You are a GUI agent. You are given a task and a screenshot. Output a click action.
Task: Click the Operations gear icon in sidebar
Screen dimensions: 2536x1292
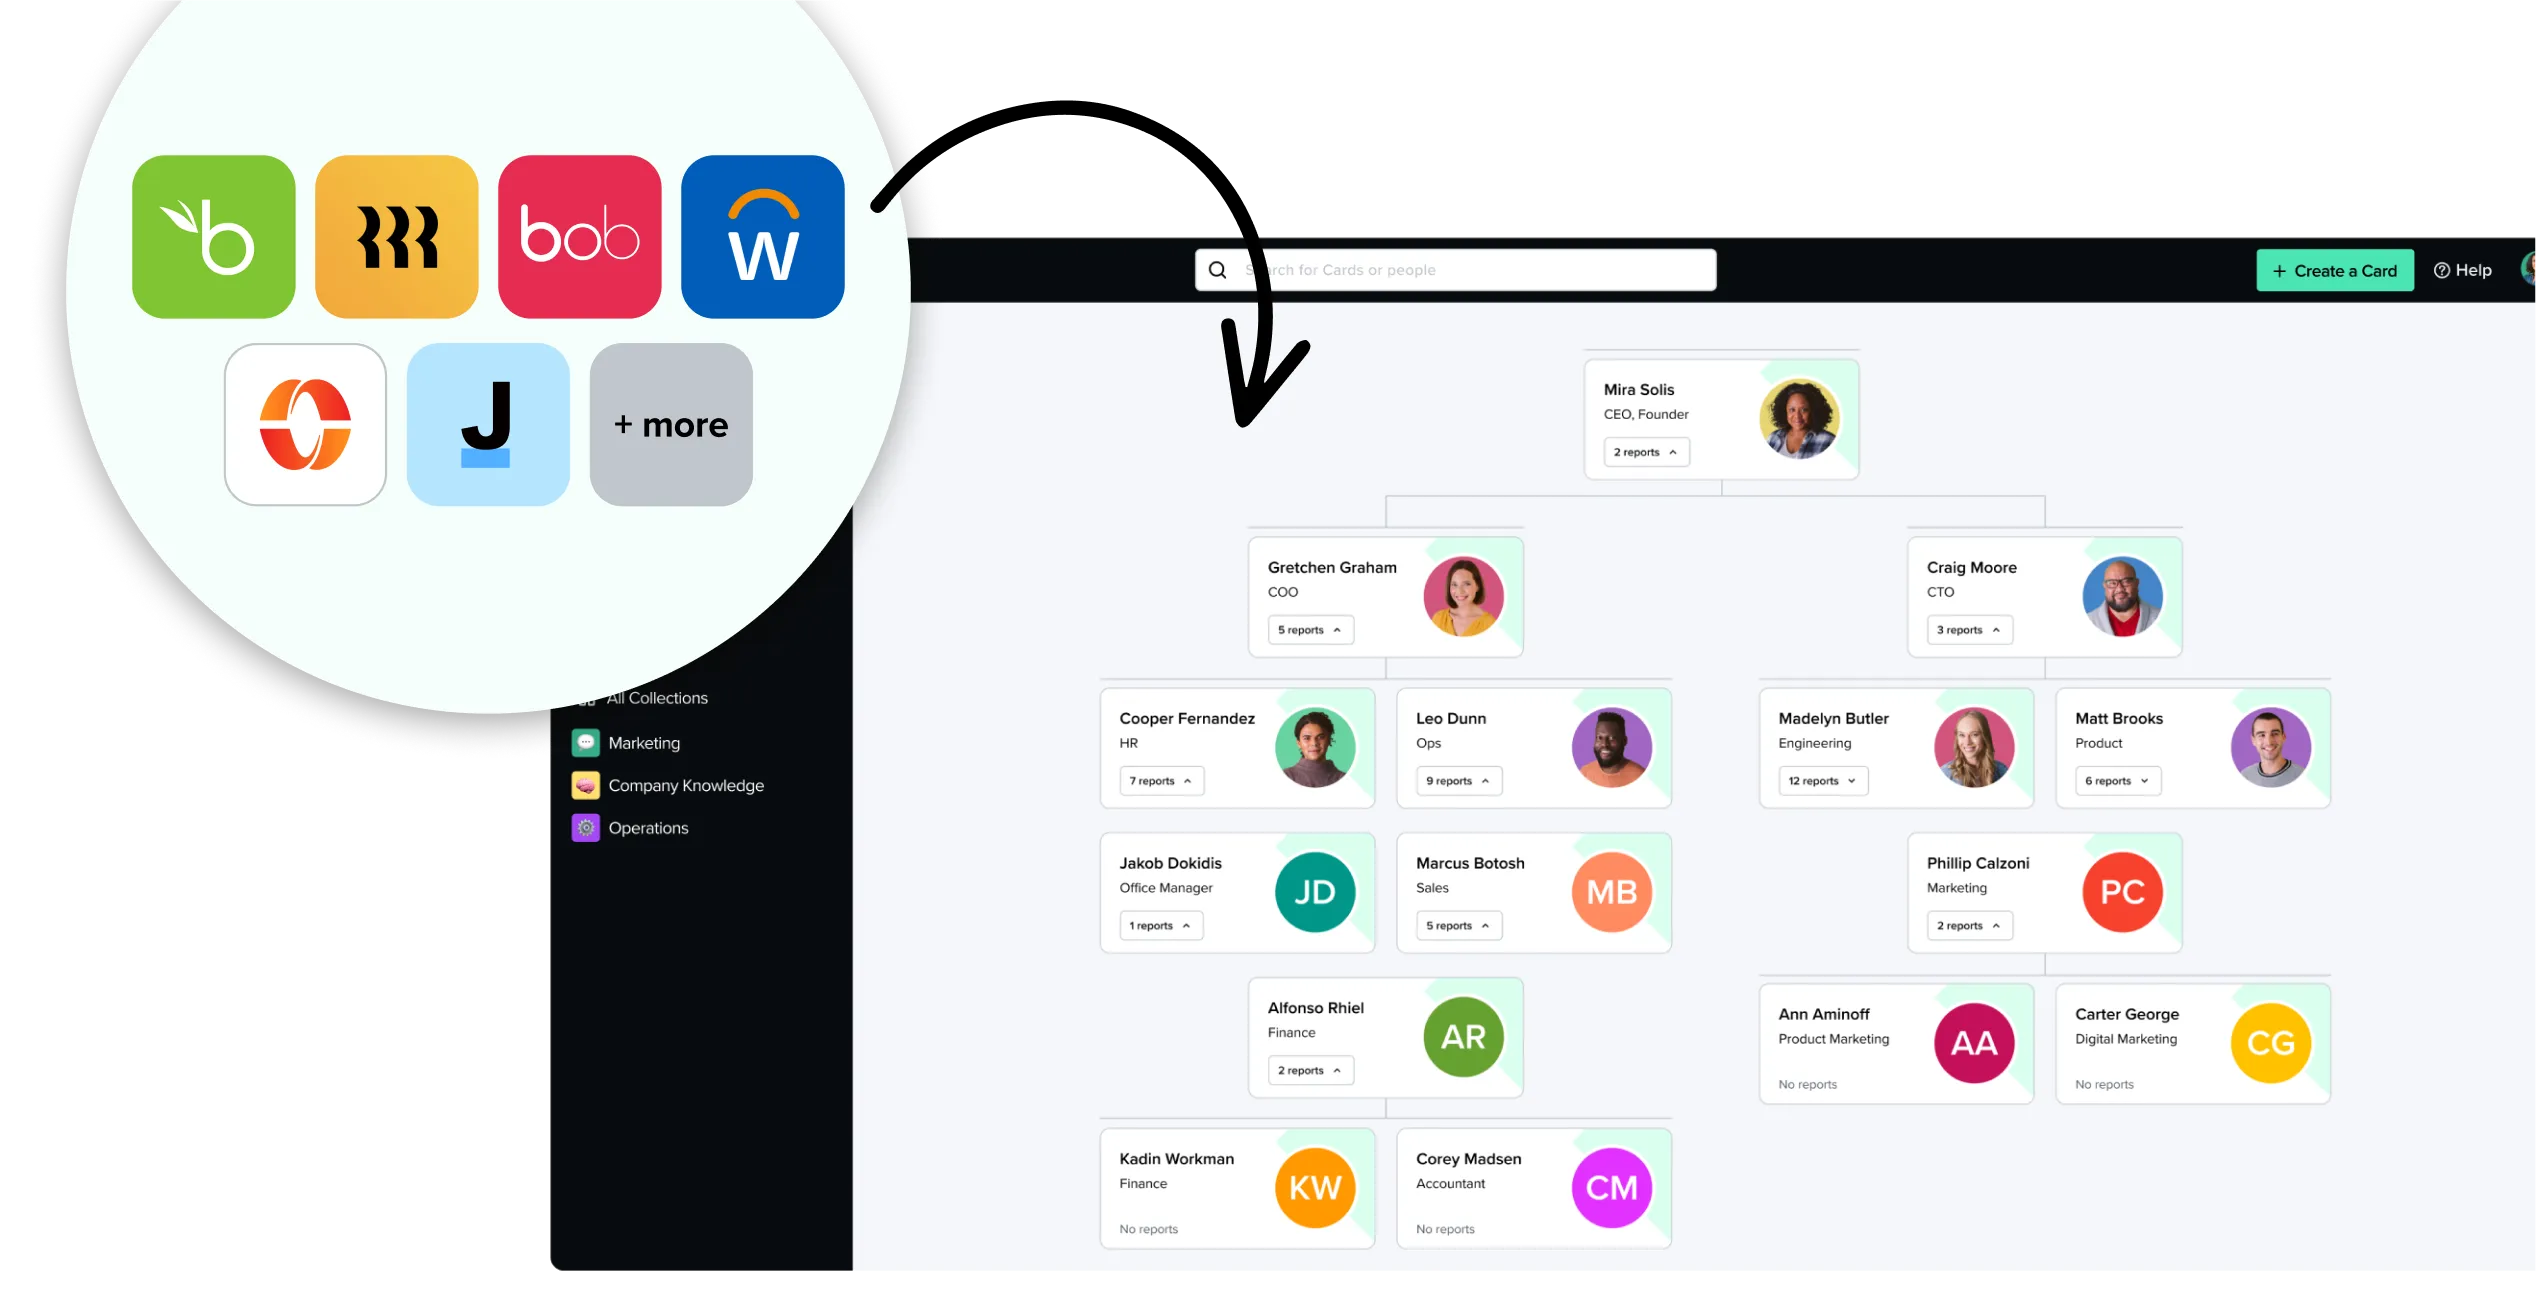click(x=585, y=828)
